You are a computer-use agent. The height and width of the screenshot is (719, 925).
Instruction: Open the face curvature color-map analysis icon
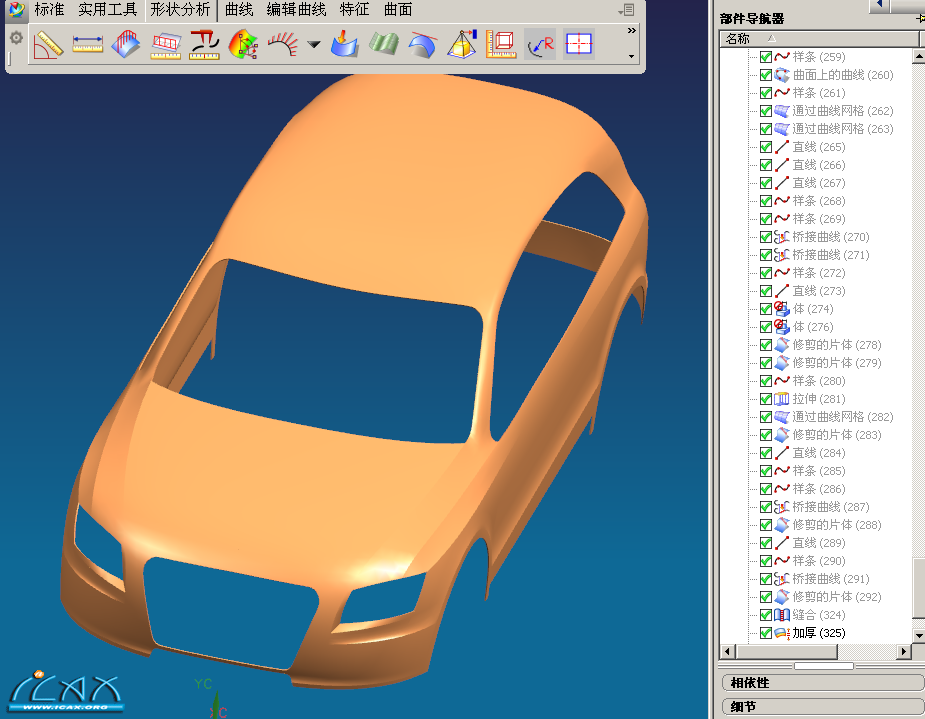243,44
